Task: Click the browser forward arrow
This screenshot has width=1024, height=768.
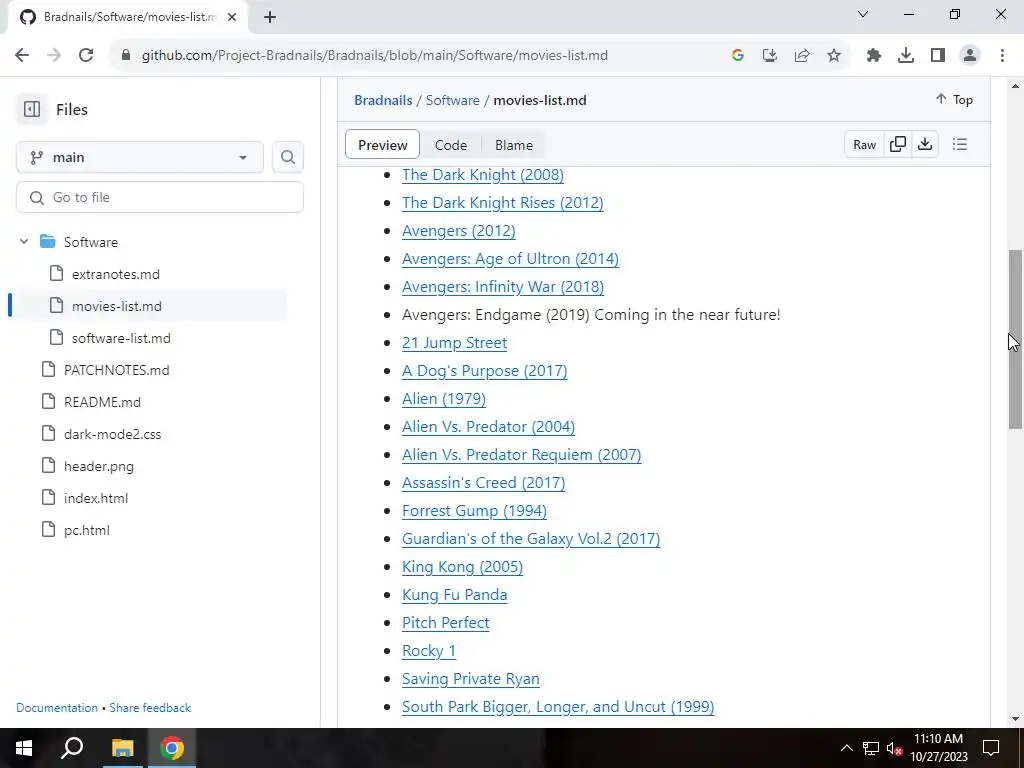Action: [x=54, y=56]
